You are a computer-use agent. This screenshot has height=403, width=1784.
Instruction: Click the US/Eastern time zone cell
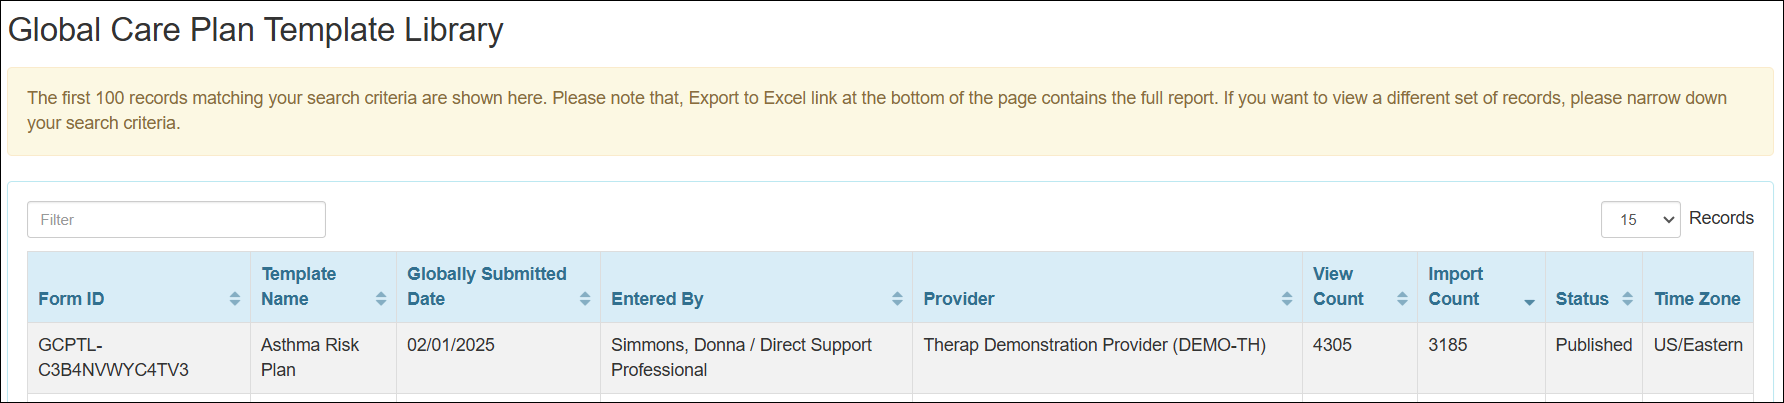click(1697, 345)
